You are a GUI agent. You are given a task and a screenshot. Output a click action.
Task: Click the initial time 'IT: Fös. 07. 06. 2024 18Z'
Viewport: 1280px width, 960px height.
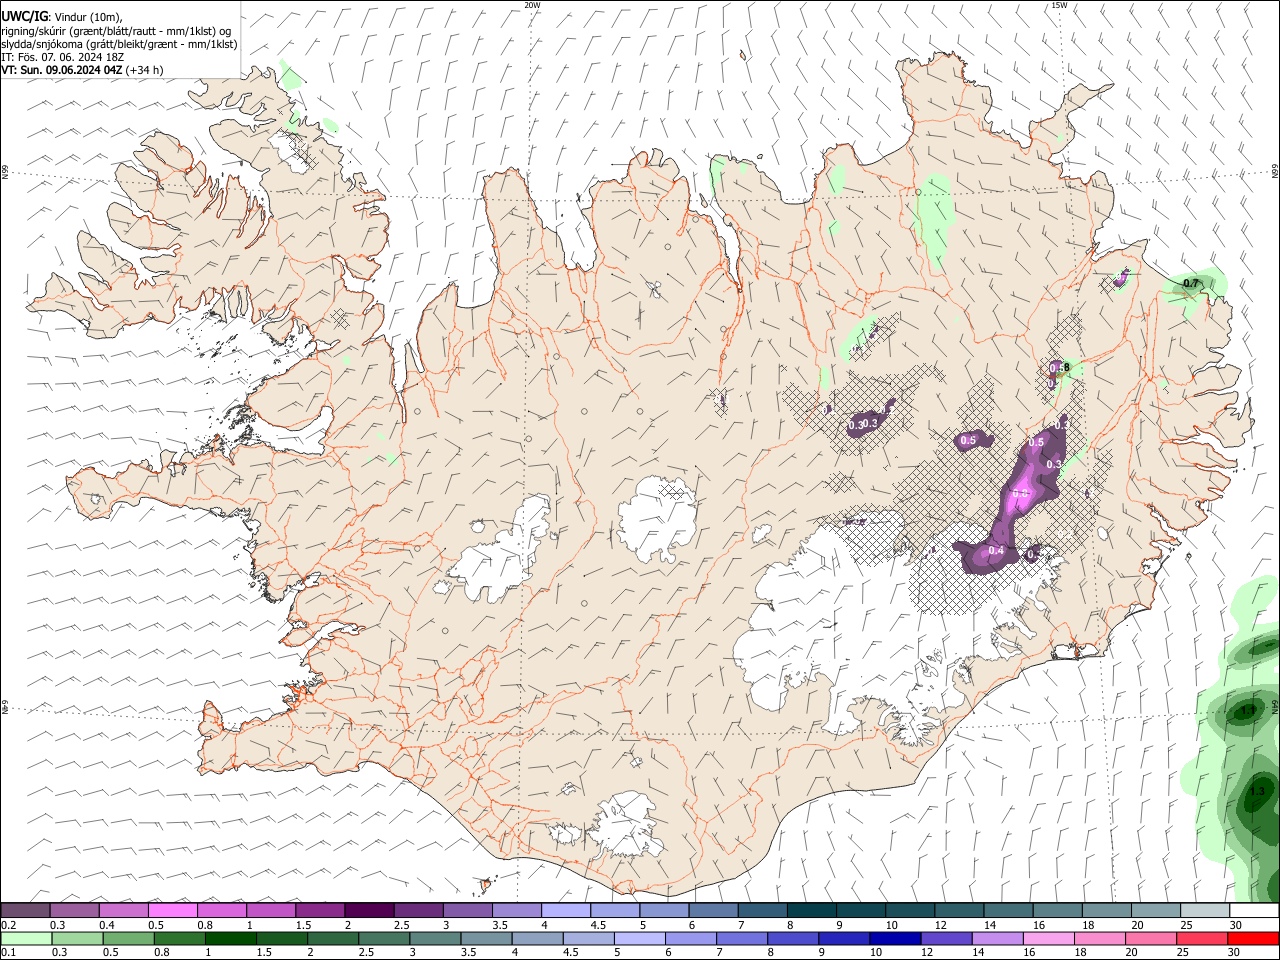[63, 57]
